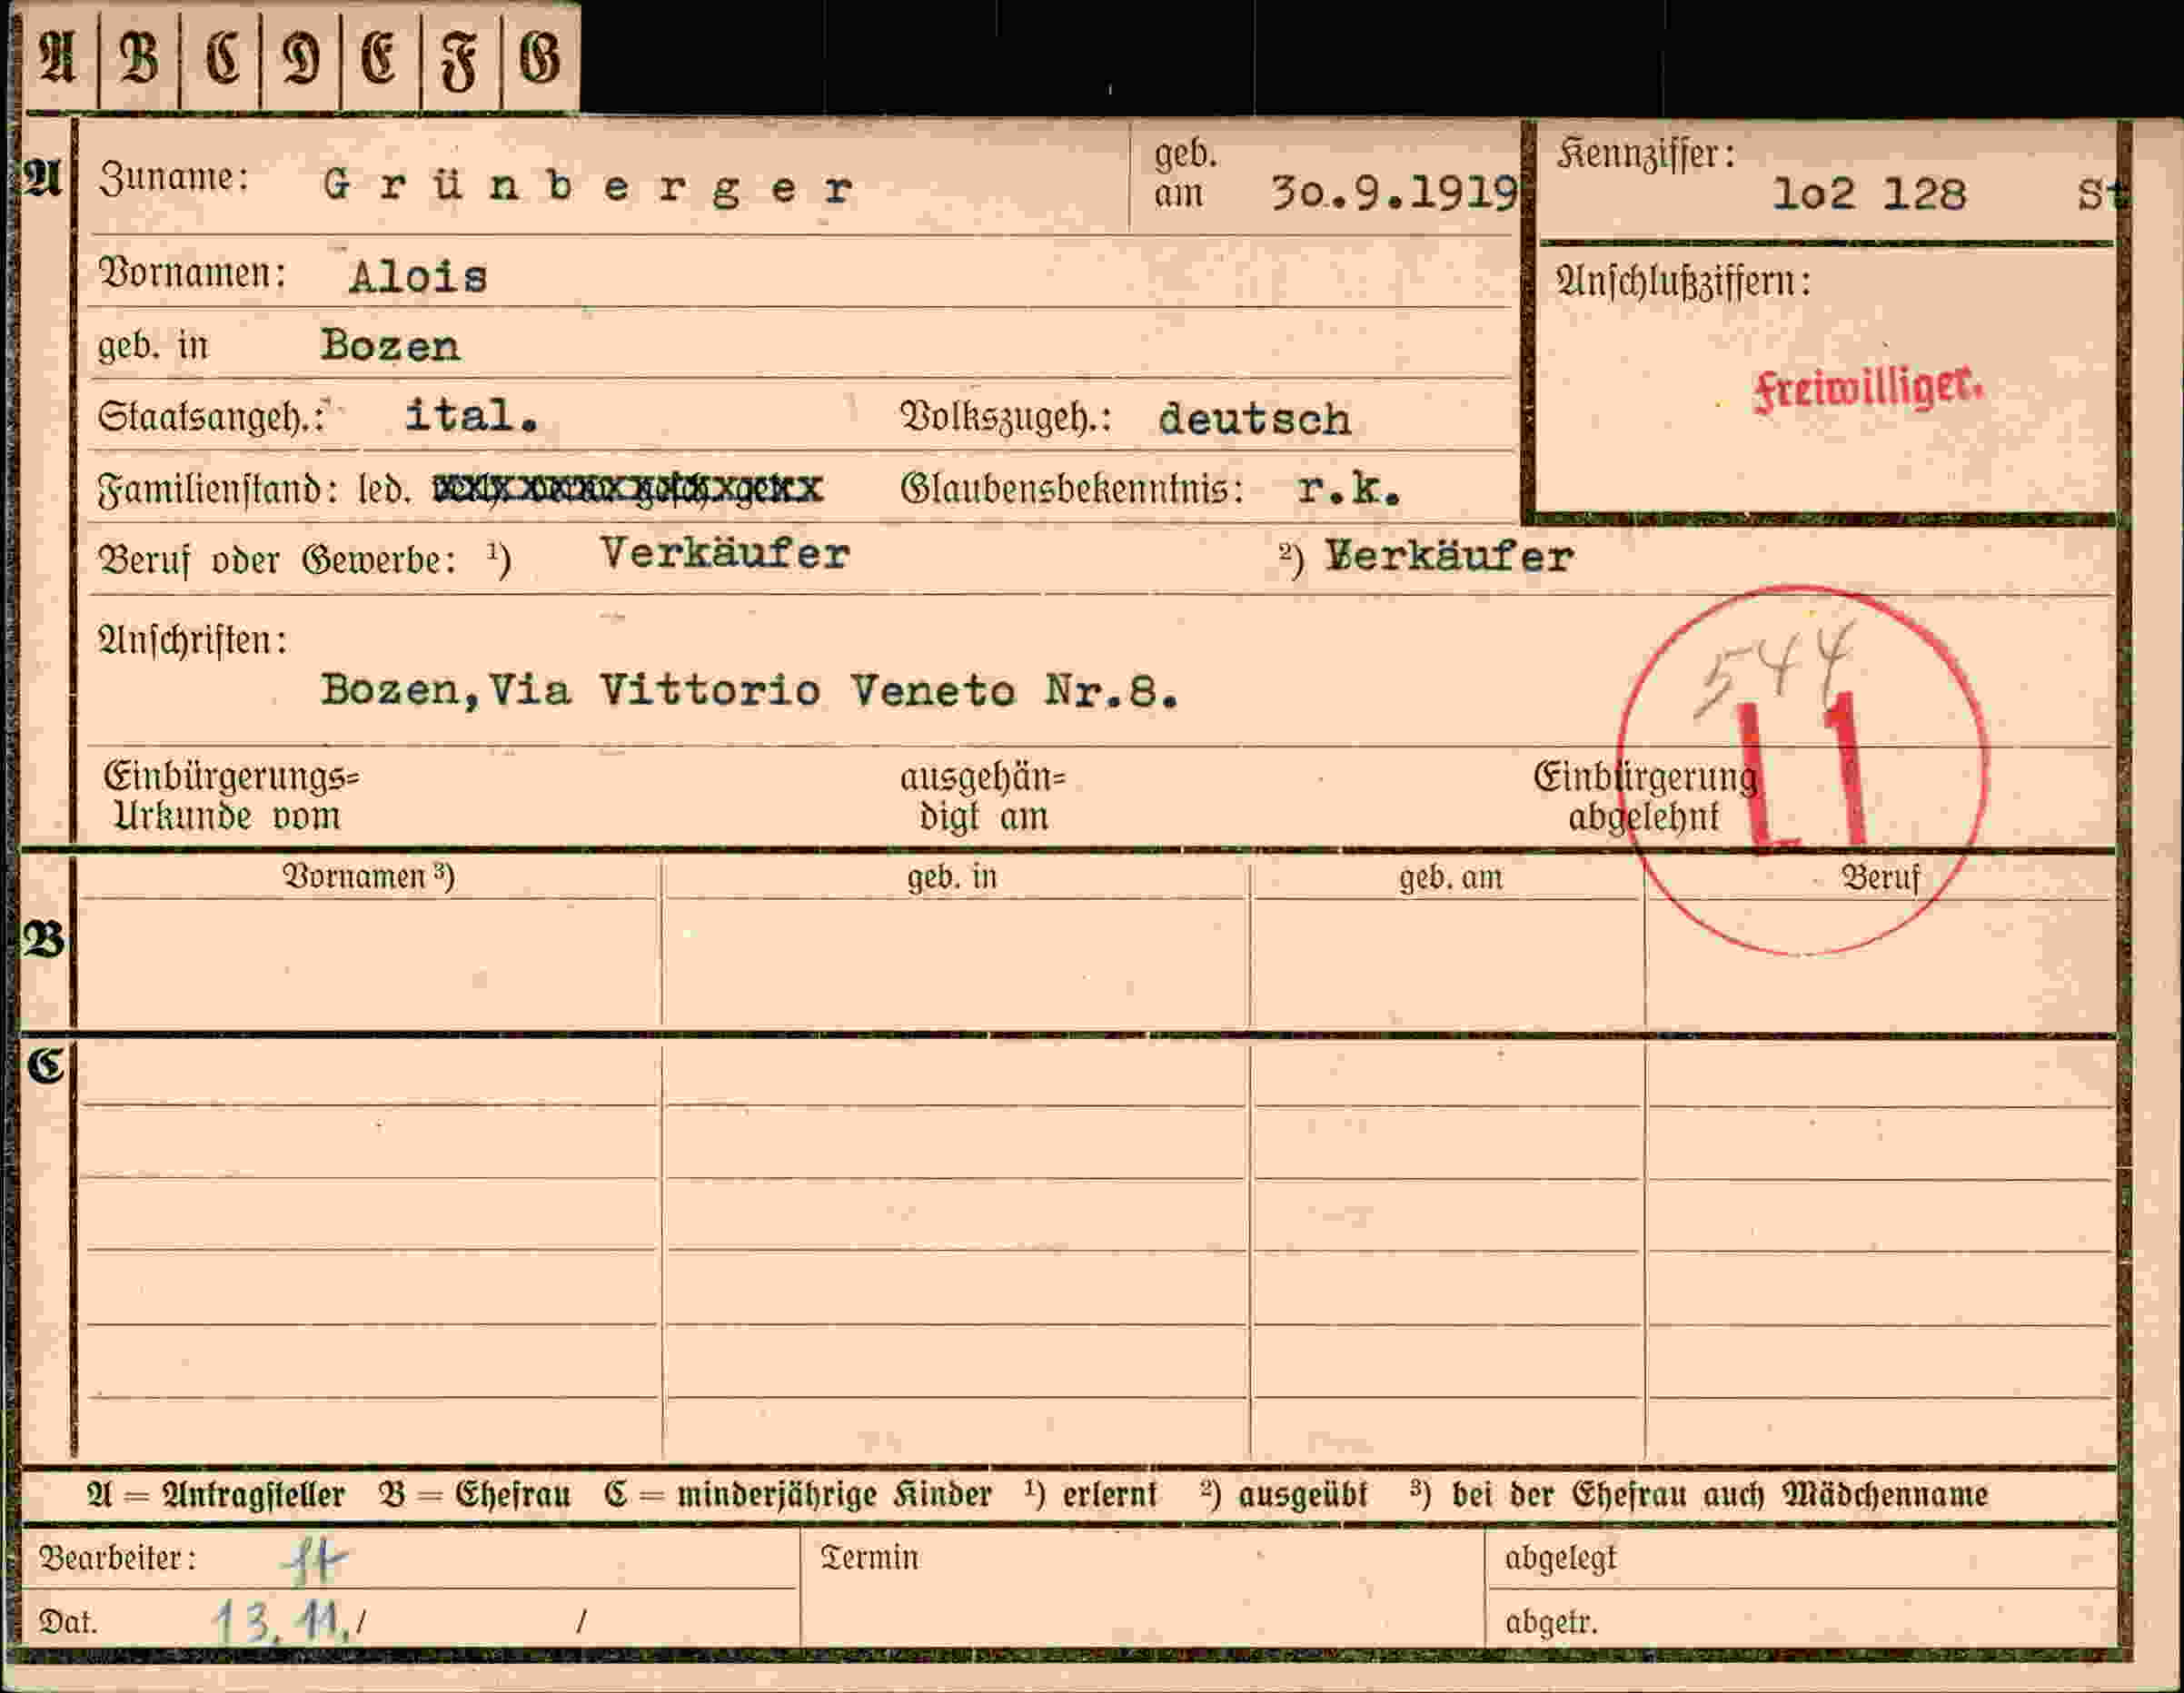Click the 'Anschriften:' label
The width and height of the screenshot is (2184, 1693).
[192, 640]
